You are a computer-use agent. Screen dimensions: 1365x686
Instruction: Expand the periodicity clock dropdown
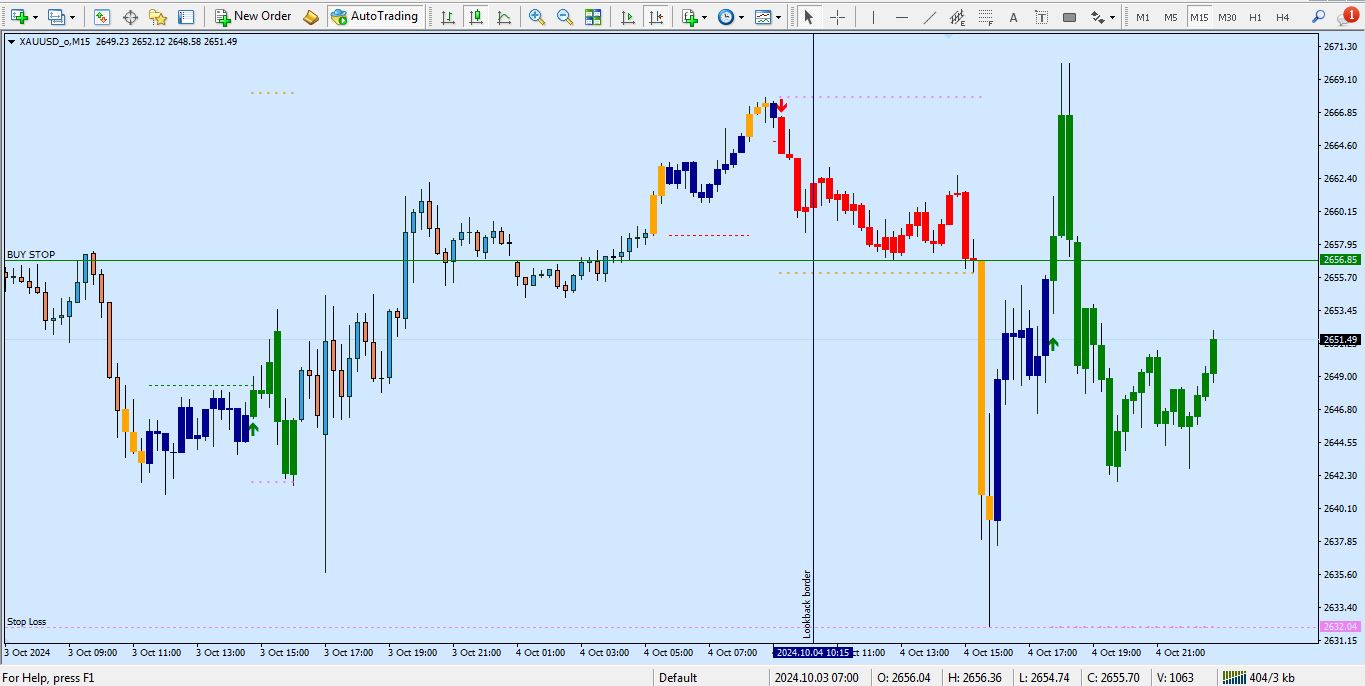[x=741, y=17]
